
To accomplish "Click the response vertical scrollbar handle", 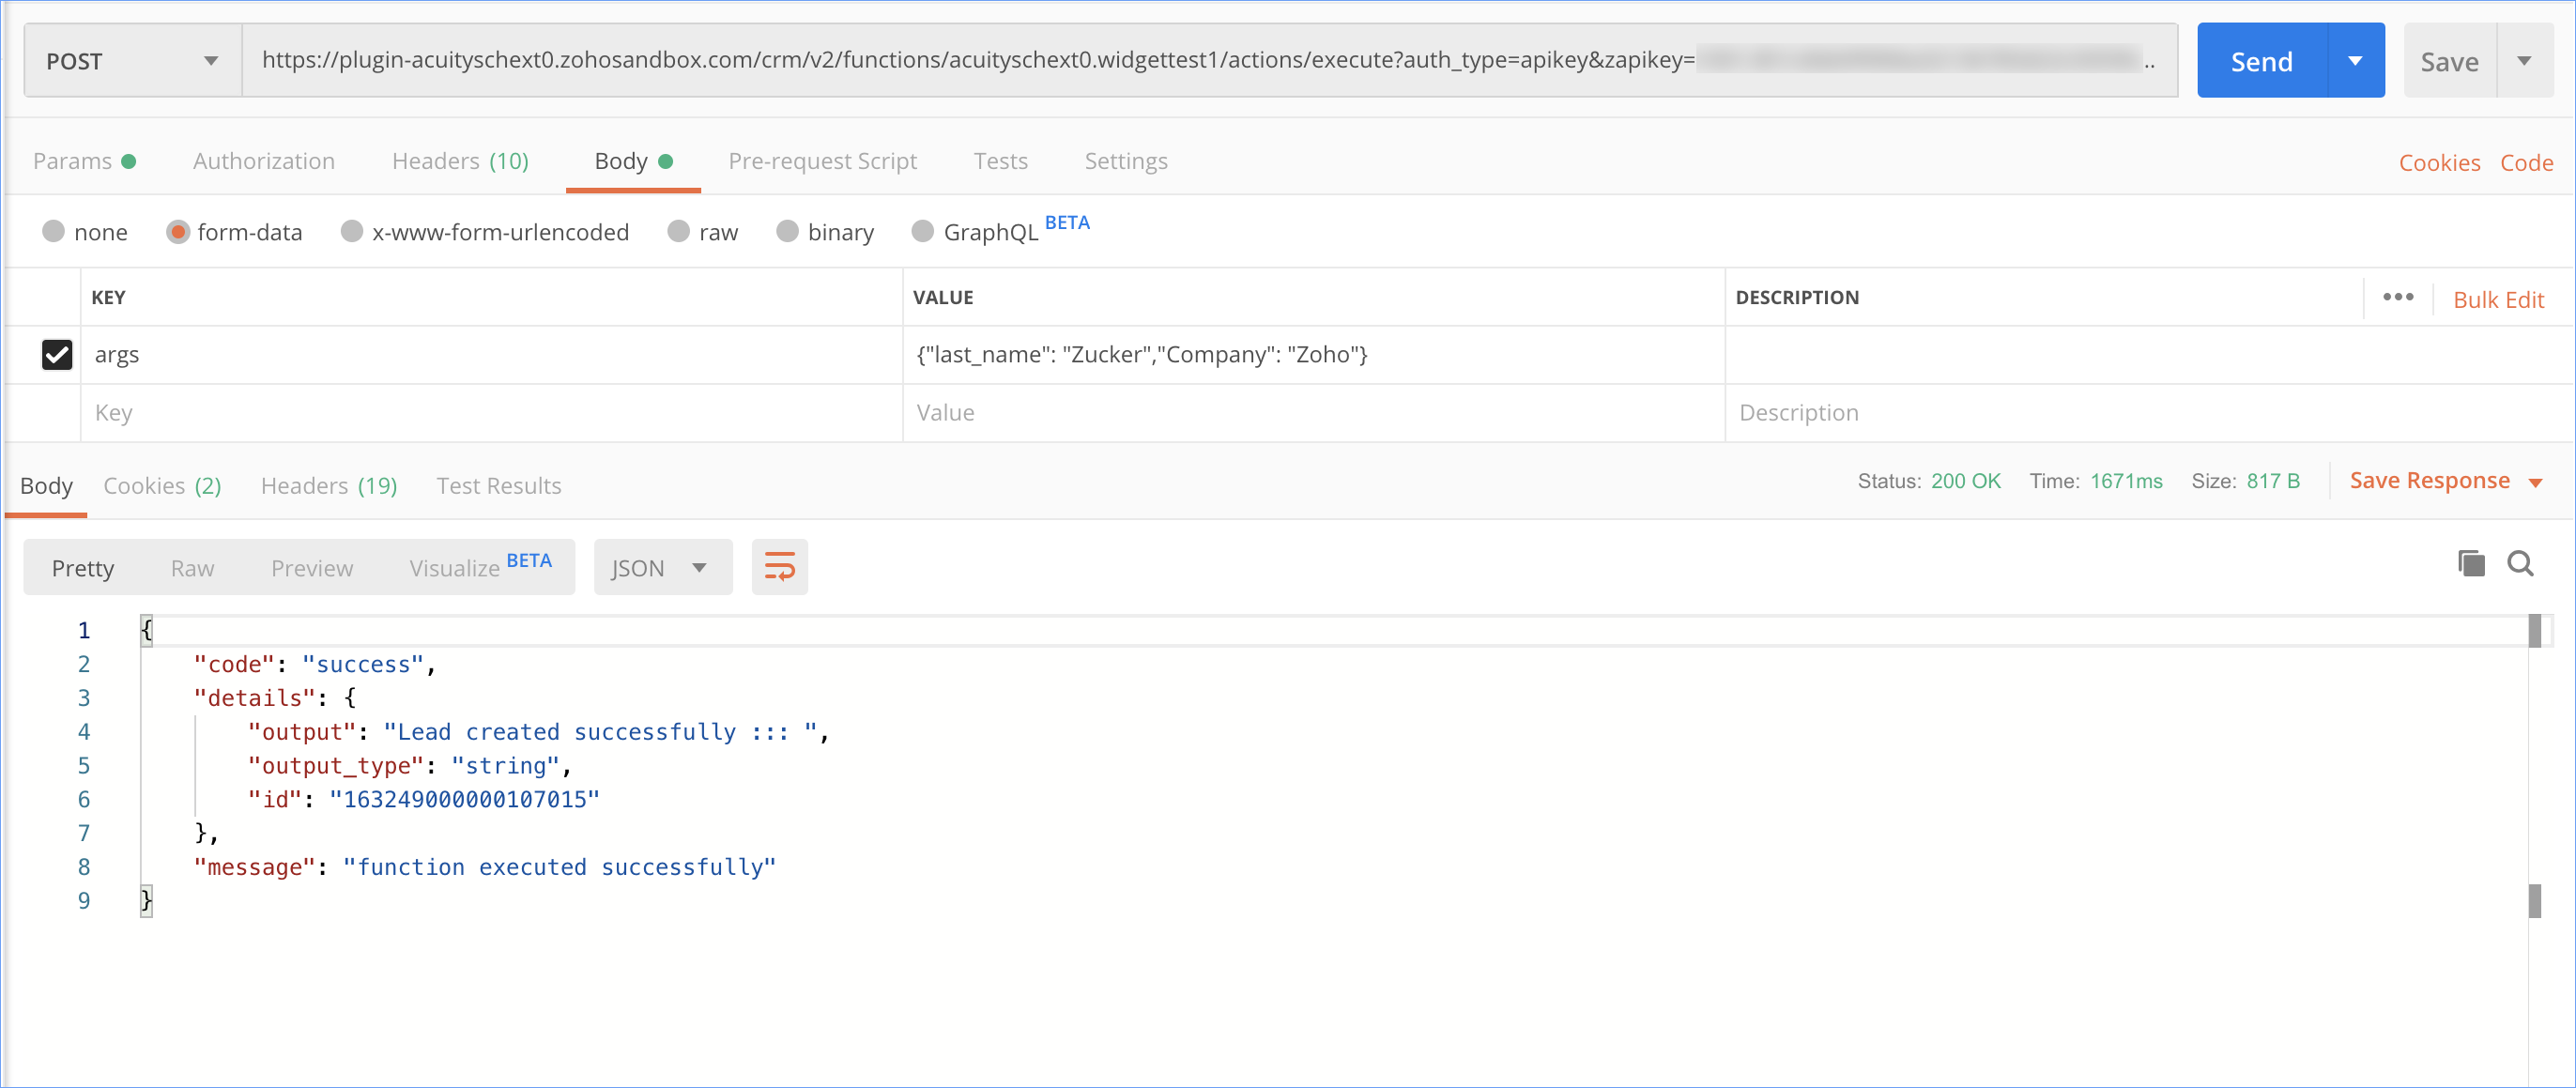I will (2534, 631).
